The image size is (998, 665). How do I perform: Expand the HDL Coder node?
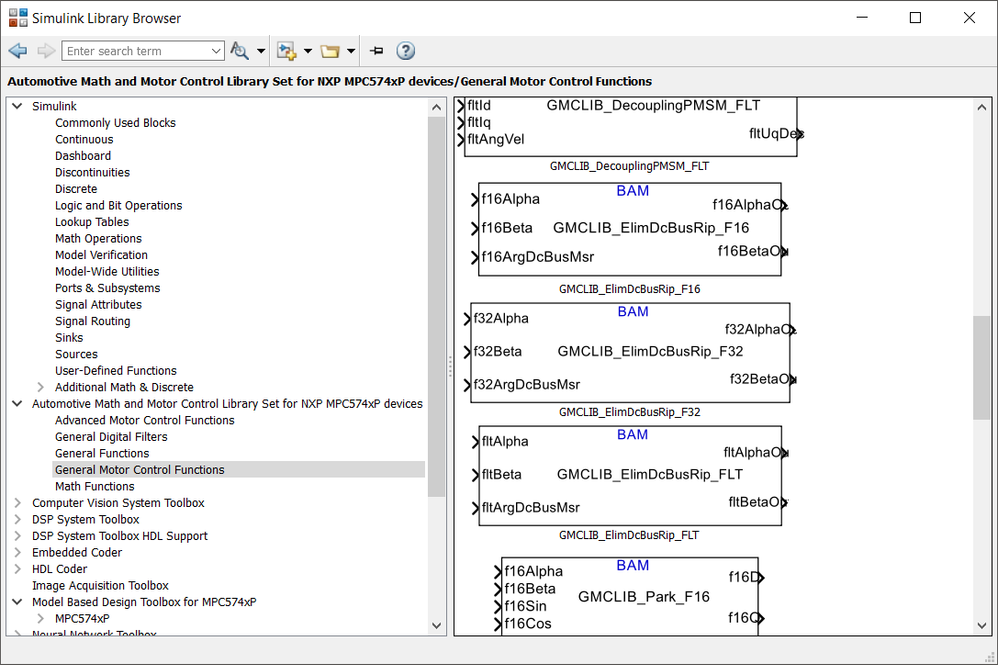coord(17,569)
